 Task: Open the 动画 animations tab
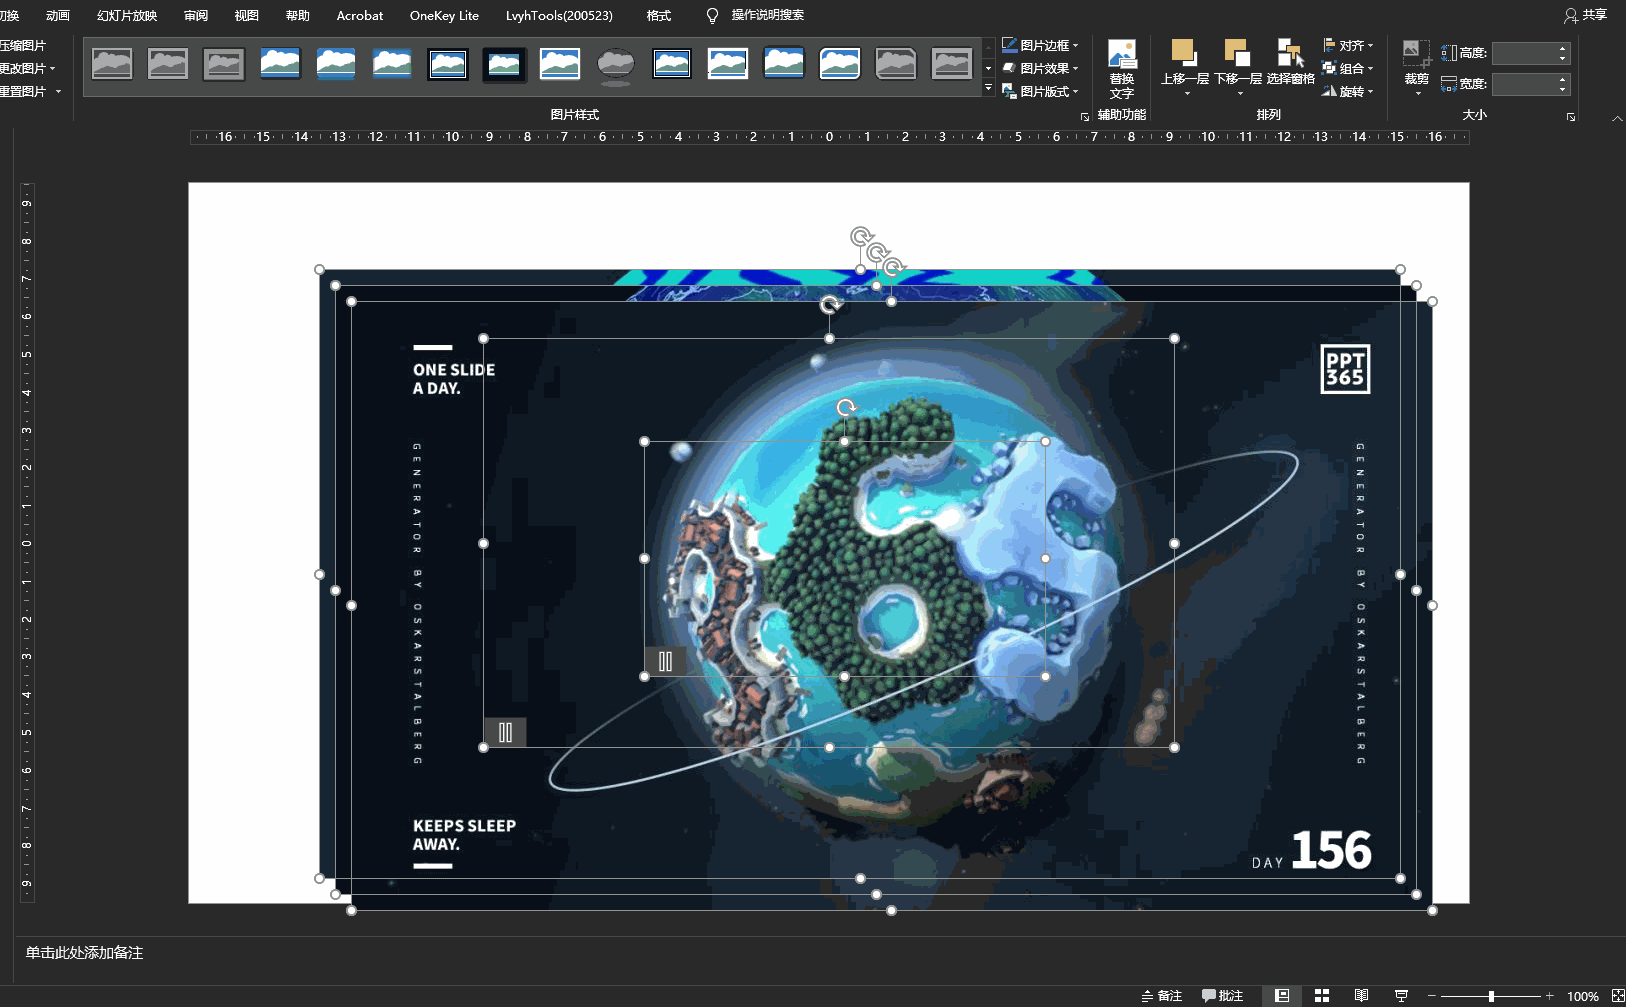(58, 15)
